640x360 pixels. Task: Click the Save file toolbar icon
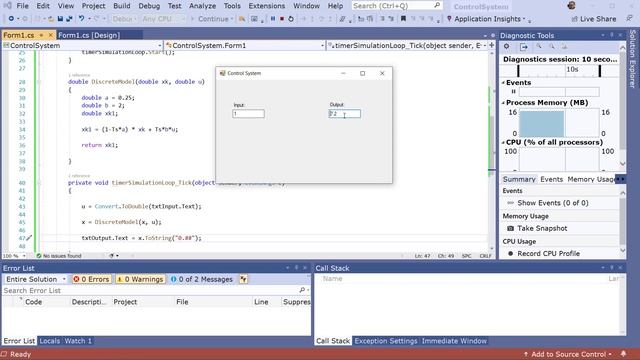click(60, 19)
